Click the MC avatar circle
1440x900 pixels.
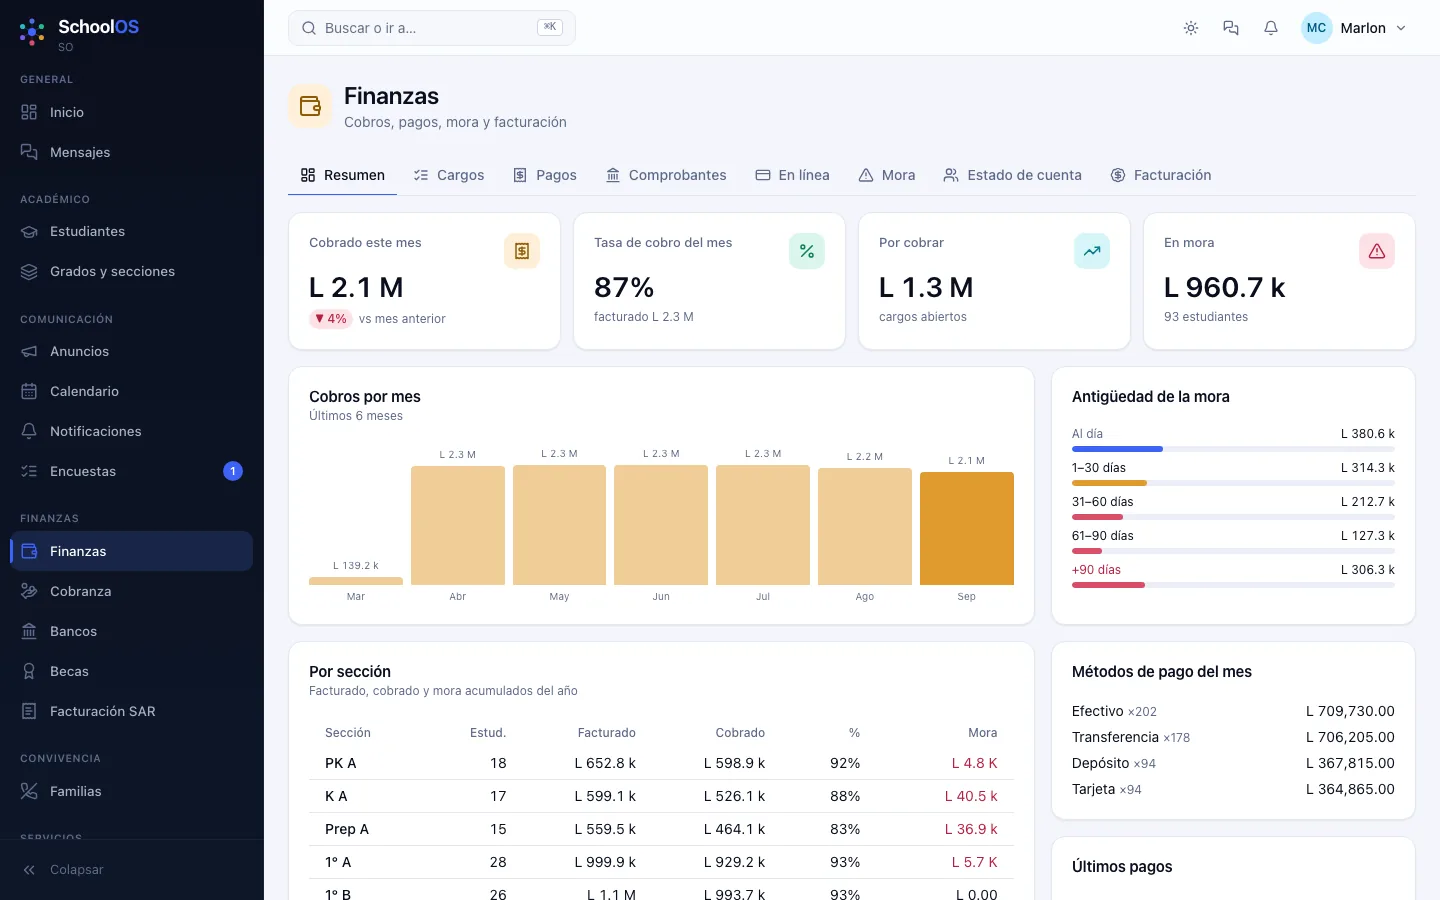click(1316, 28)
